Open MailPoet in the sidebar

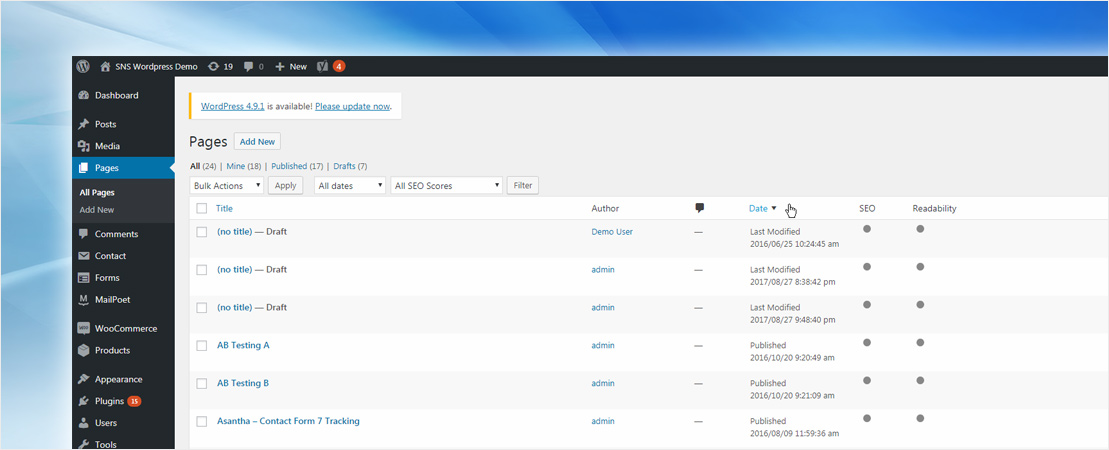(112, 299)
